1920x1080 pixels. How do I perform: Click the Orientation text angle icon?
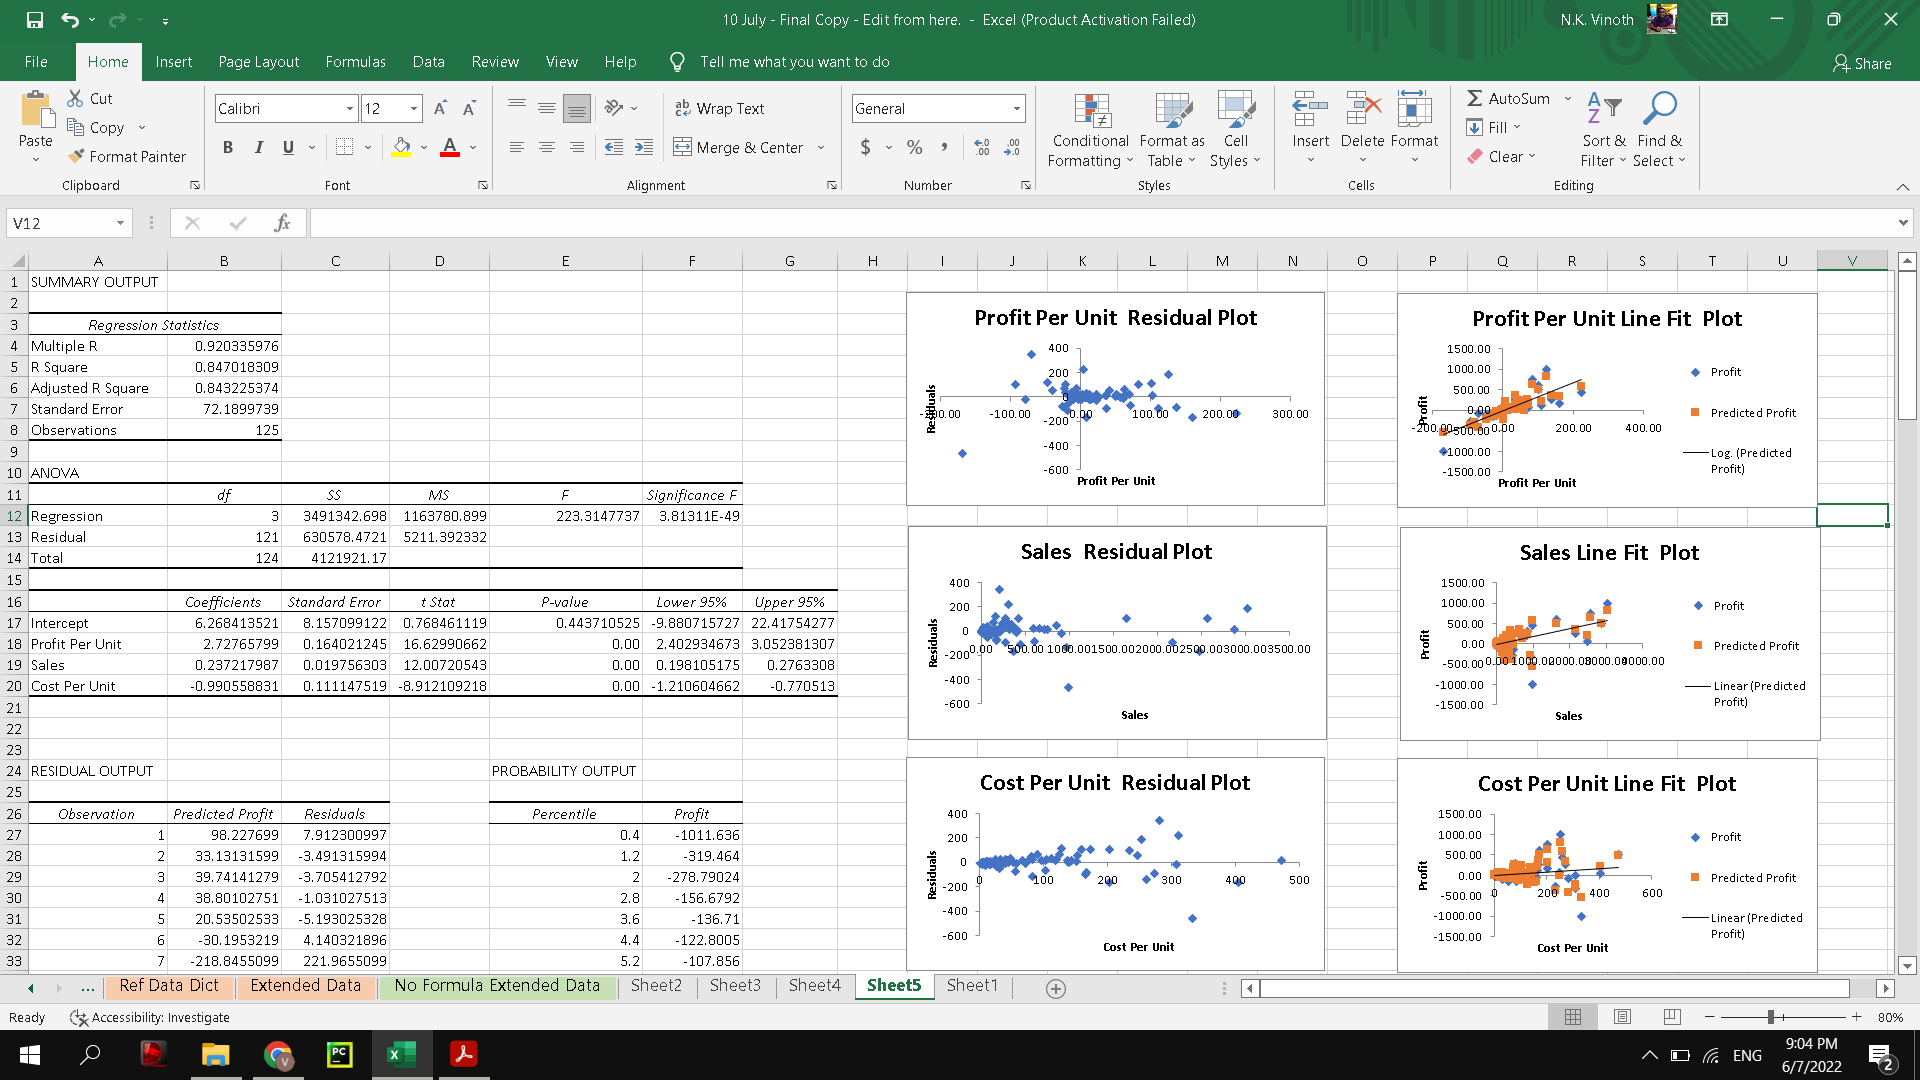click(x=614, y=108)
